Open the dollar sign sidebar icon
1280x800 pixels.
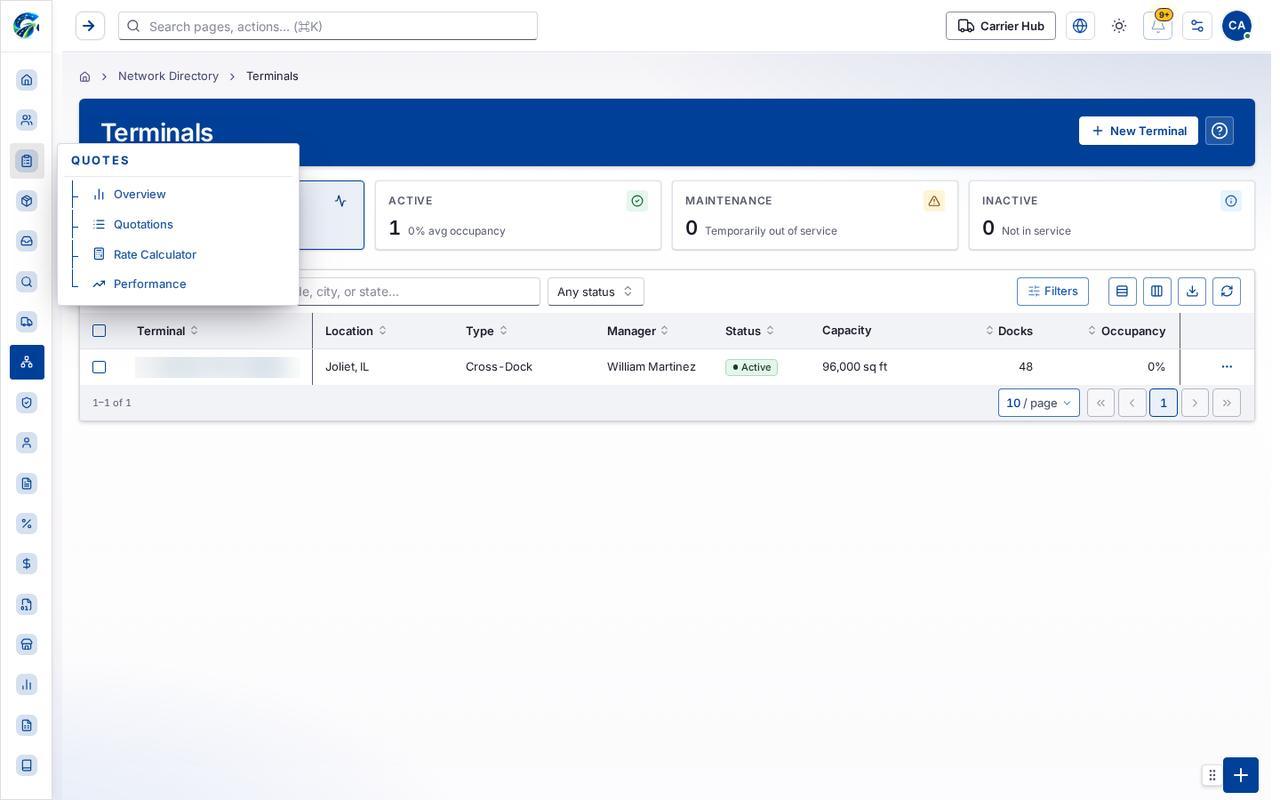[x=27, y=564]
